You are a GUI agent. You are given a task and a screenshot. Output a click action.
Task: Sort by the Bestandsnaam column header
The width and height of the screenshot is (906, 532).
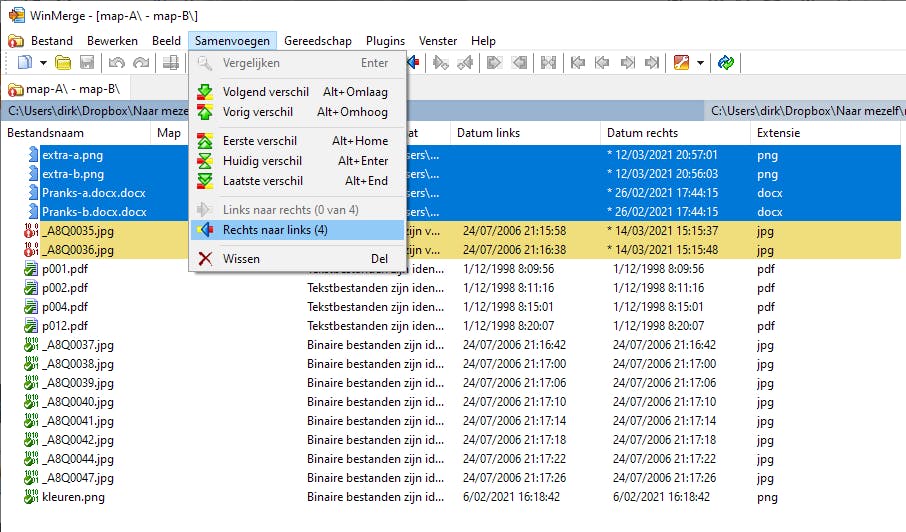(x=76, y=133)
